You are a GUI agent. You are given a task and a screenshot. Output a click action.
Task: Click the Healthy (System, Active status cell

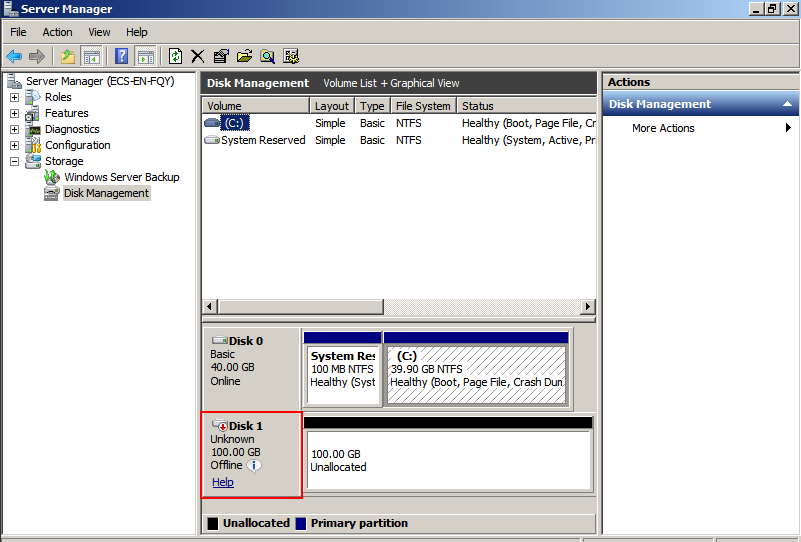528,140
